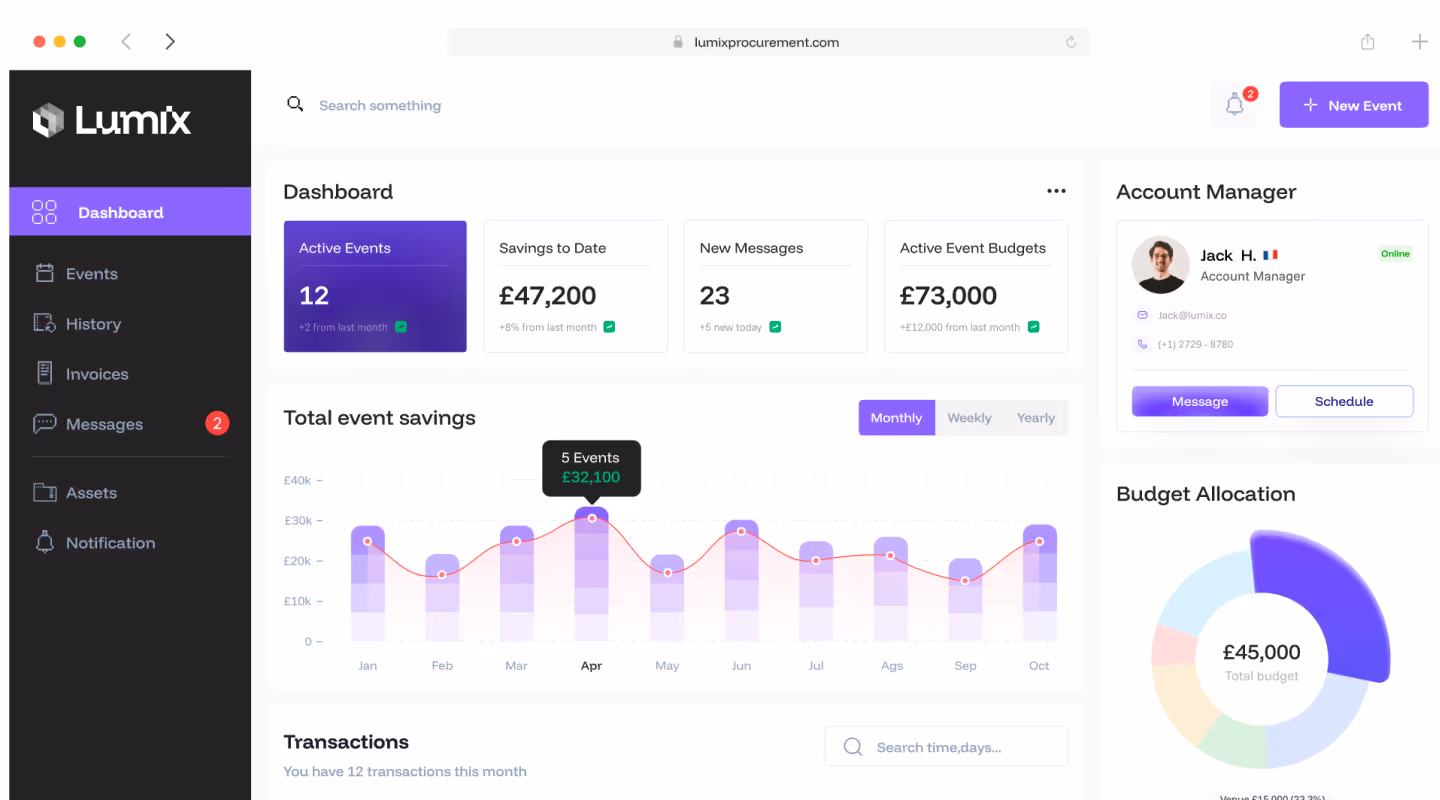Click the Notification bell icon in sidebar
The height and width of the screenshot is (800, 1440).
tap(44, 542)
